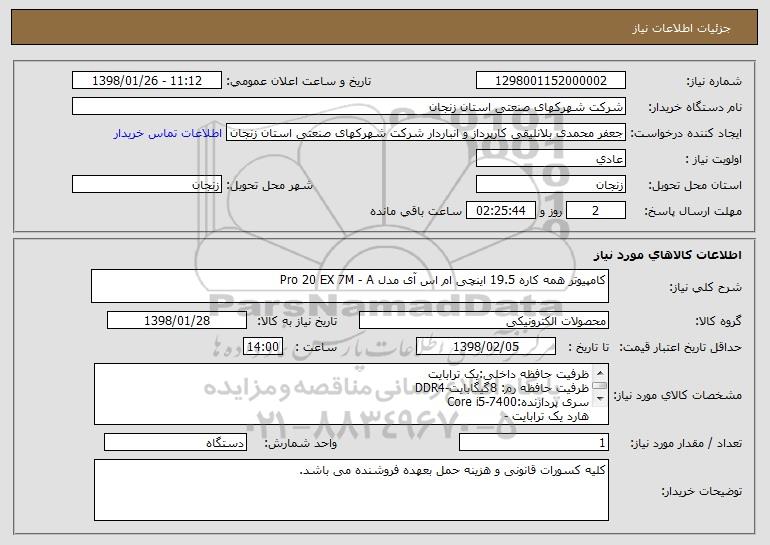Viewport: 770px width, 545px height.
Task: Select the announcement date field 1398/01/26 - 11:12
Action: click(x=147, y=81)
